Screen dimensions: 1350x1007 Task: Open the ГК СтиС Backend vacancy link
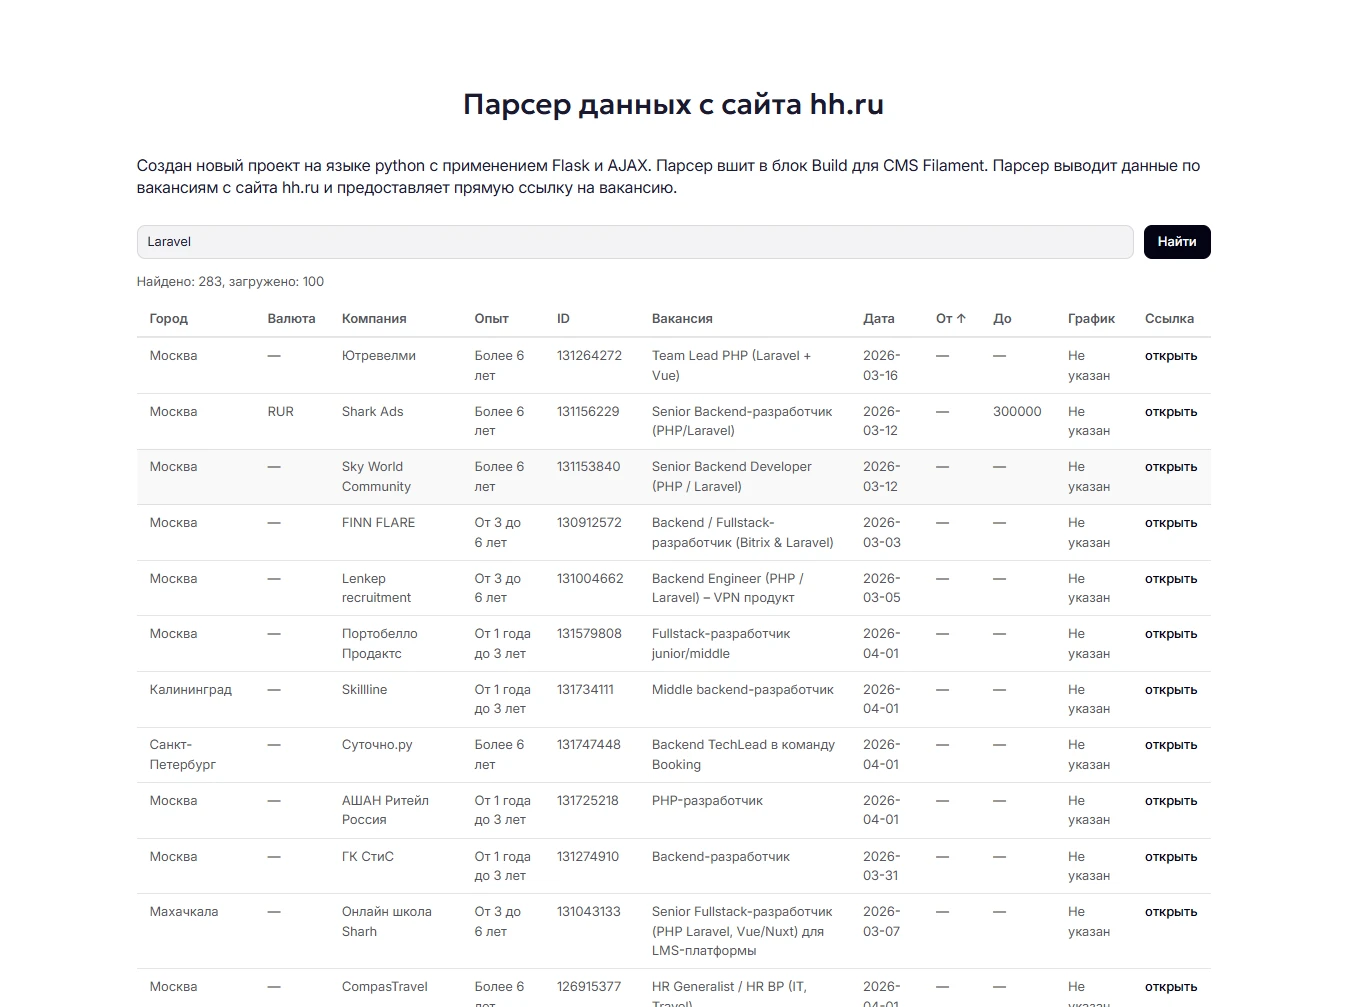point(1170,856)
